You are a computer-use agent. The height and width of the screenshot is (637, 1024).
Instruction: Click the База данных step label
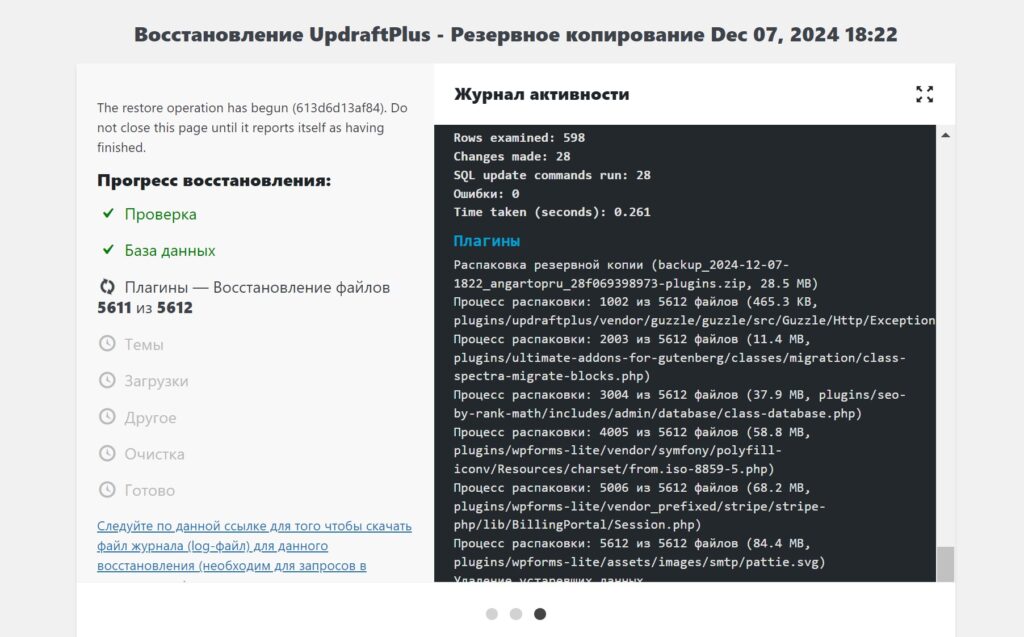pyautogui.click(x=170, y=251)
